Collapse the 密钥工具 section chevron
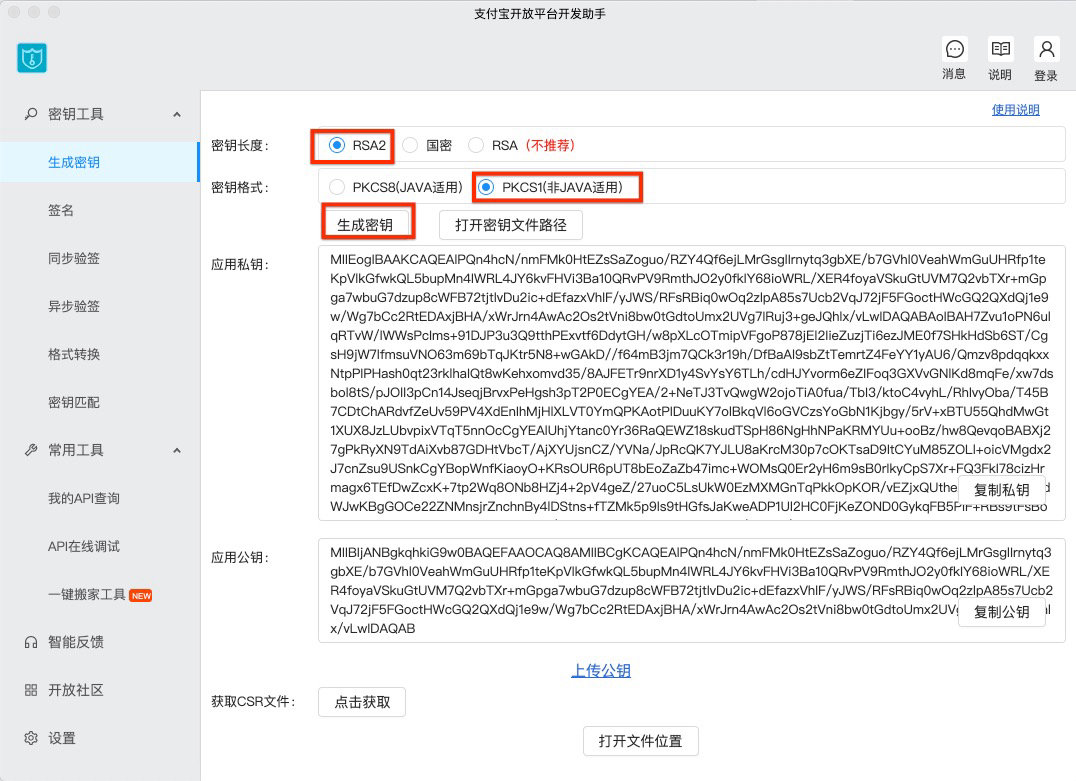Viewport: 1076px width, 781px height. [x=177, y=115]
